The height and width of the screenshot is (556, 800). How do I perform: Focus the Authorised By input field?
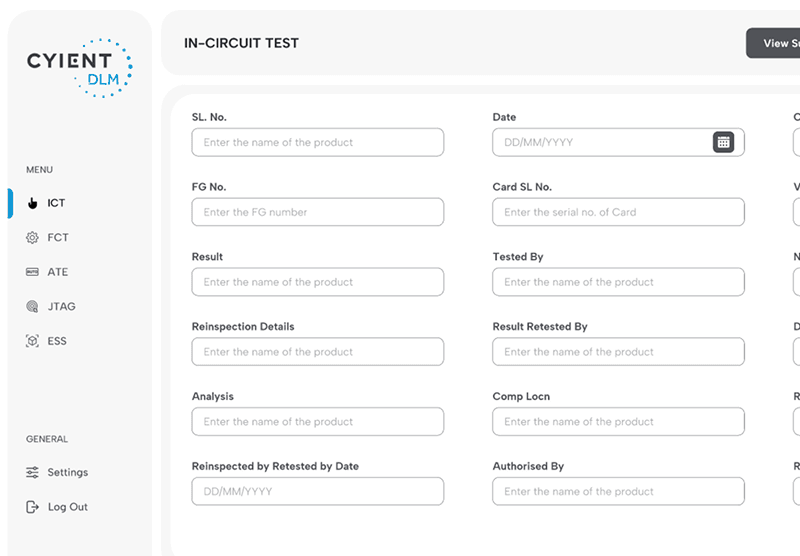tap(618, 491)
